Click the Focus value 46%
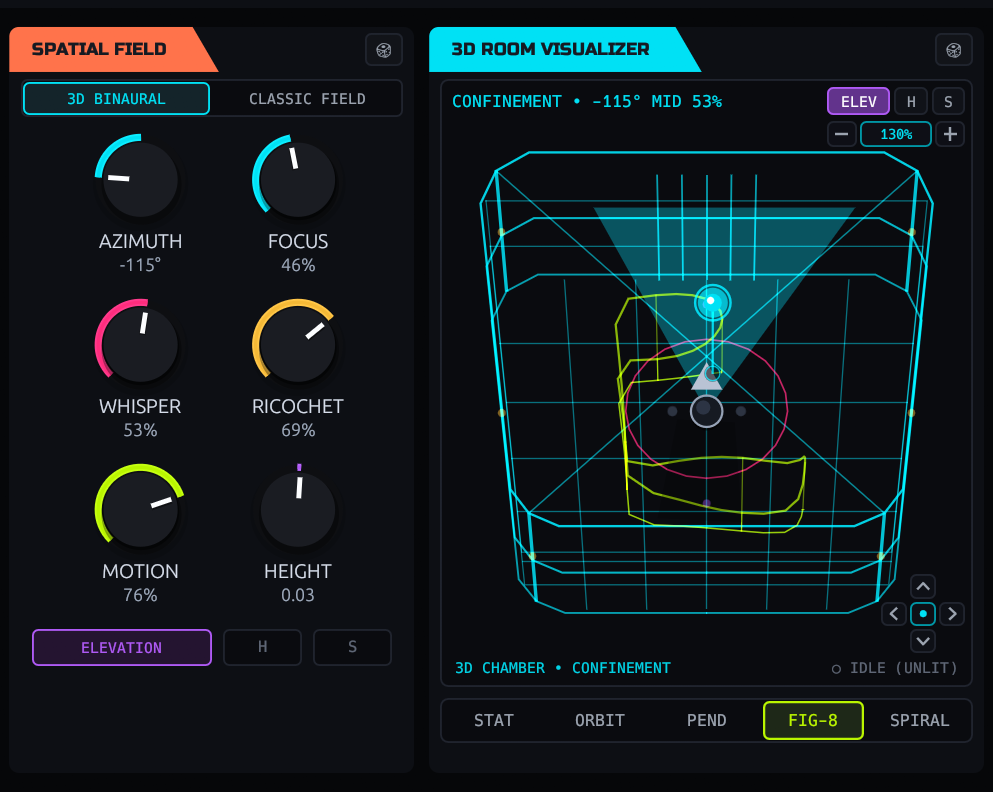Screen dimensions: 993x792 (298, 265)
